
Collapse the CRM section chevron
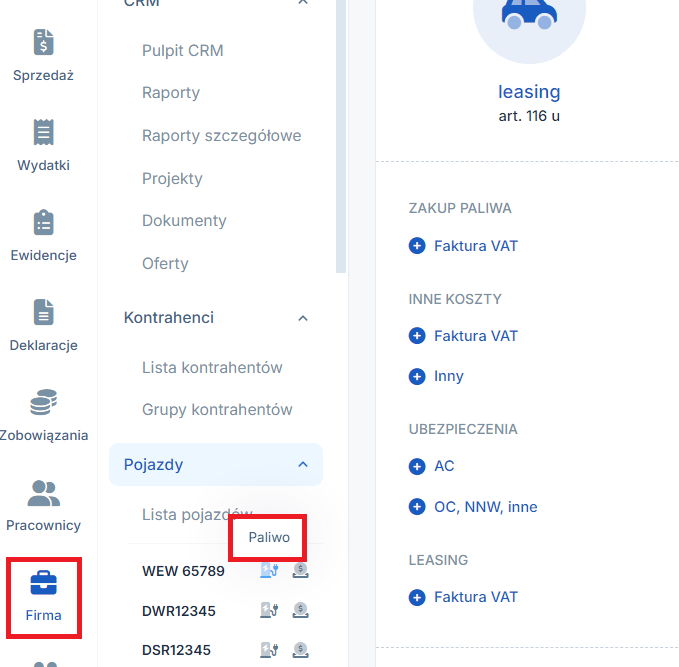click(x=303, y=3)
